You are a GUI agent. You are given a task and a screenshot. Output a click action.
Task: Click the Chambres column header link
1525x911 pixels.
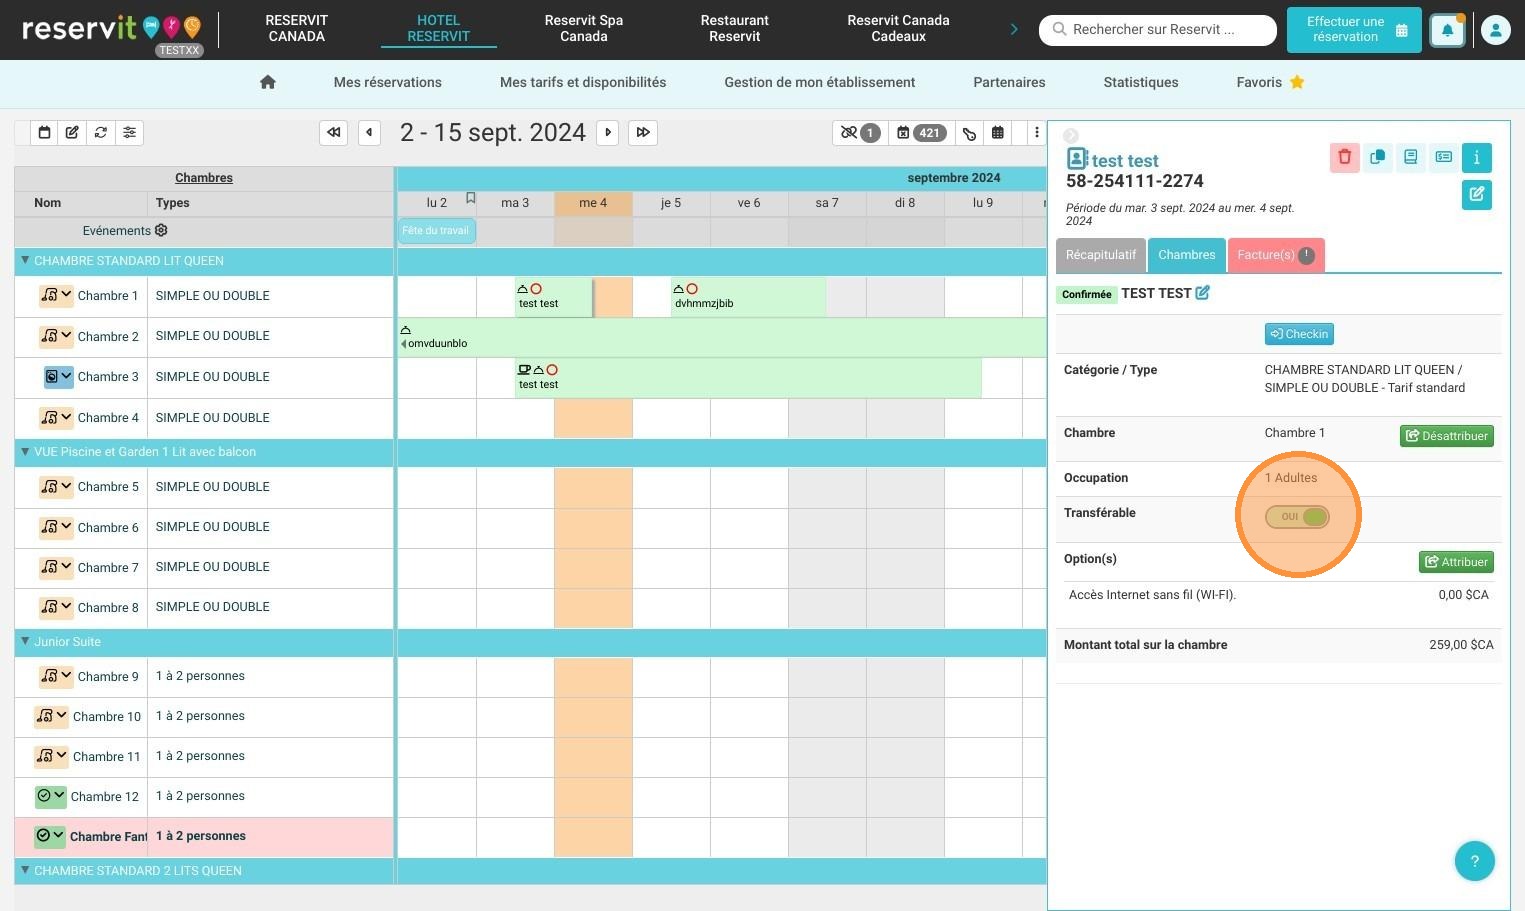click(204, 177)
